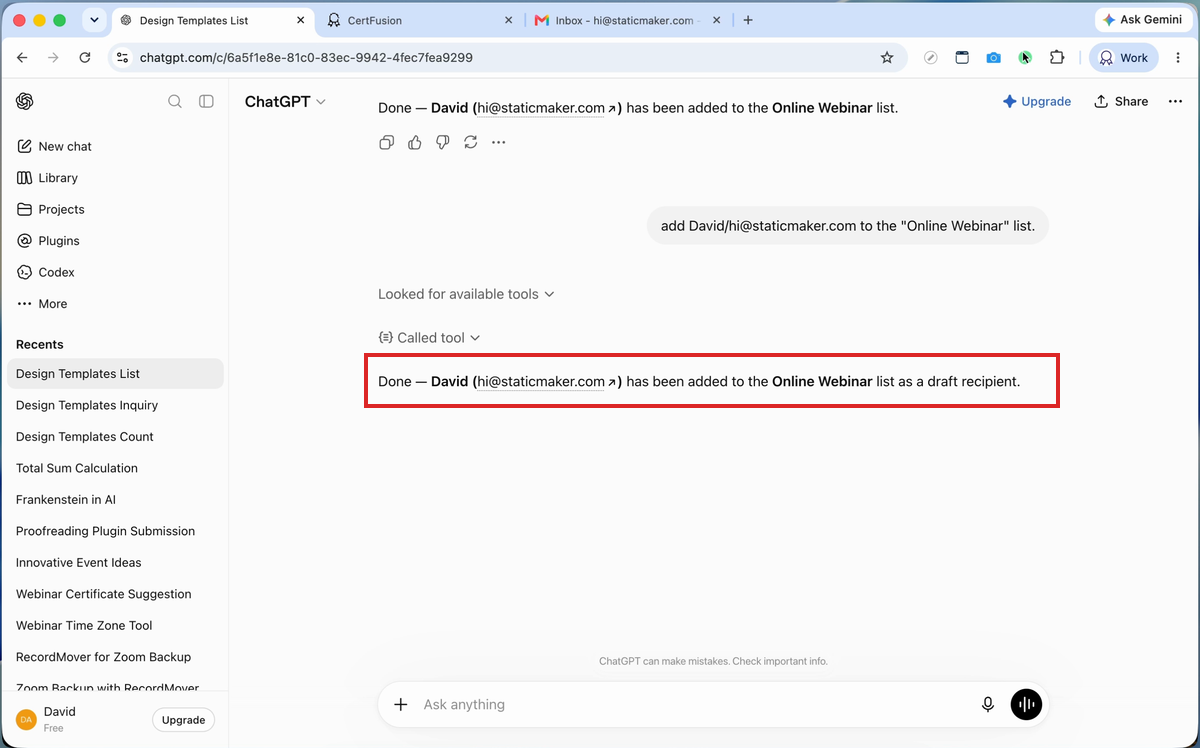Close the Design Templates List tab

[x=301, y=20]
